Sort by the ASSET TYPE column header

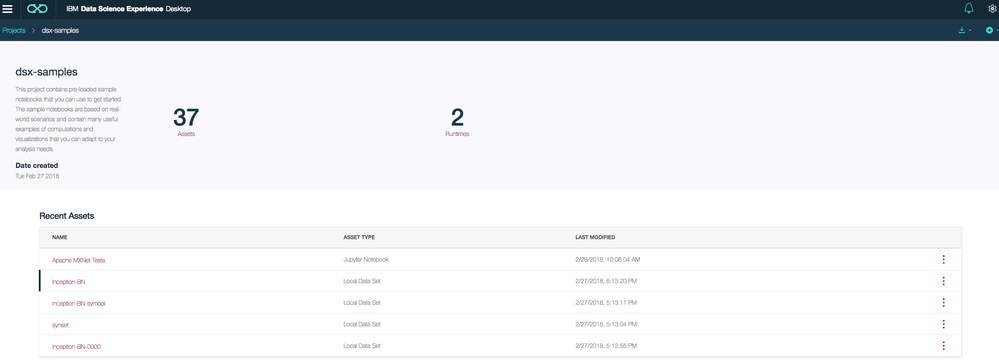(x=359, y=237)
